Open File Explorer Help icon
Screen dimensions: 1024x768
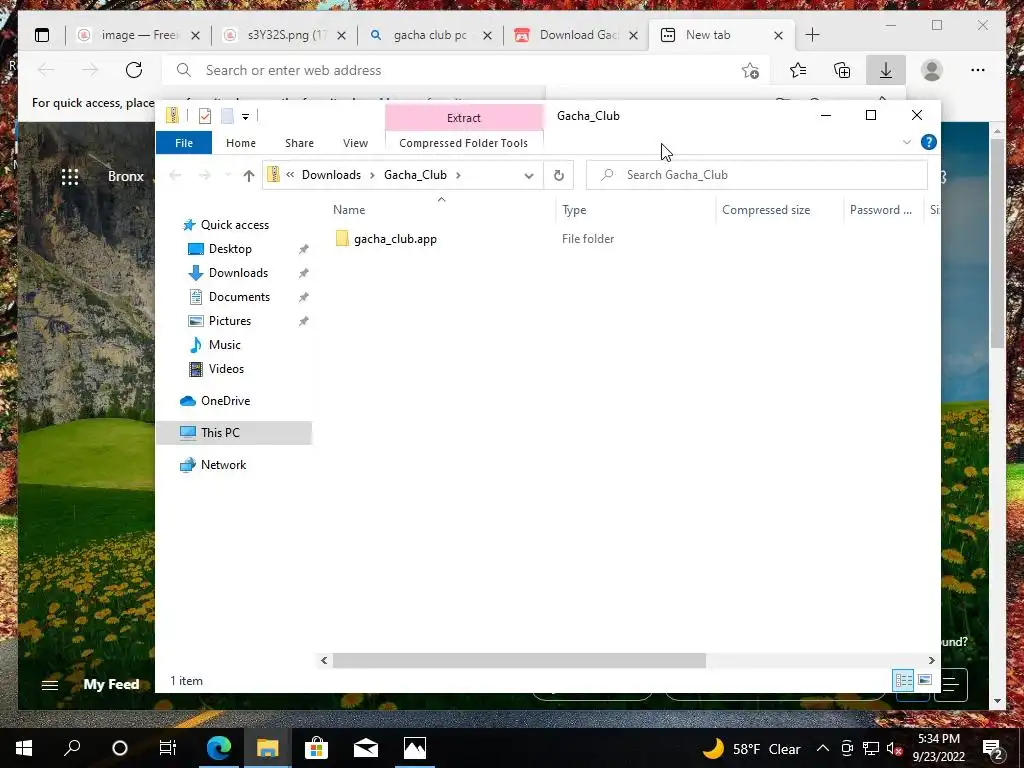929,142
